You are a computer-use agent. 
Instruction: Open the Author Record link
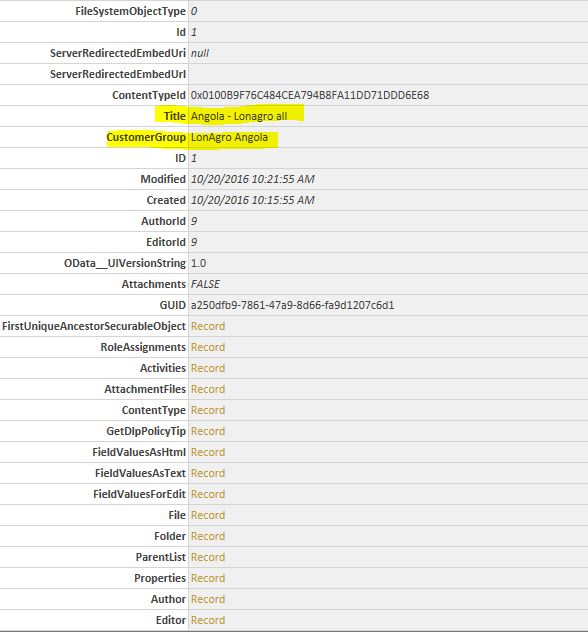208,599
